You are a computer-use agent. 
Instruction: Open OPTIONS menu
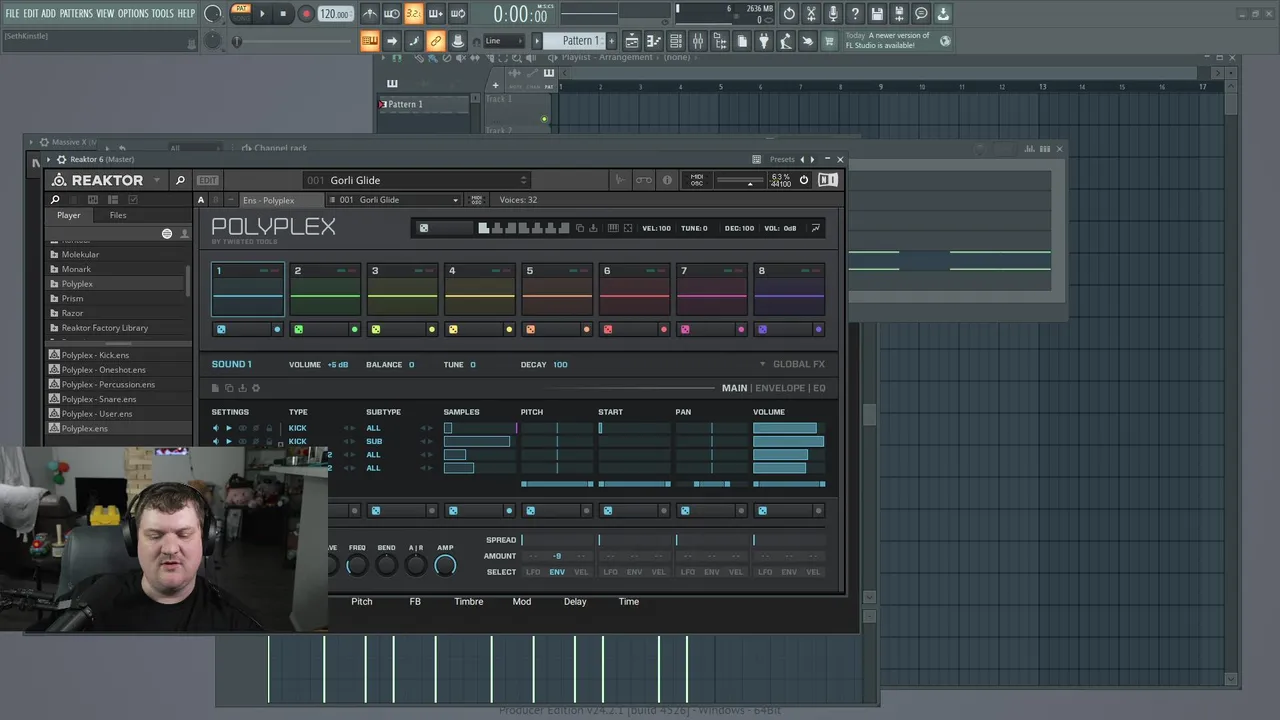[133, 14]
